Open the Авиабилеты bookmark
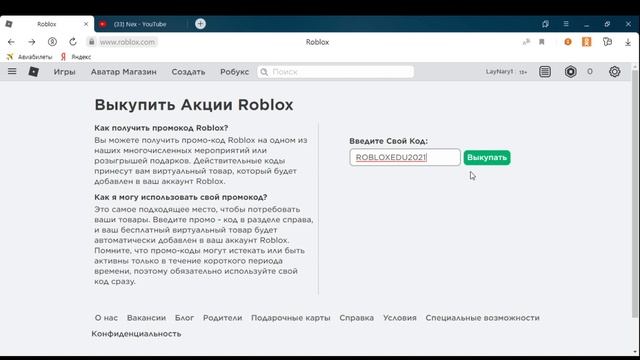This screenshot has height=360, width=640. [29, 57]
